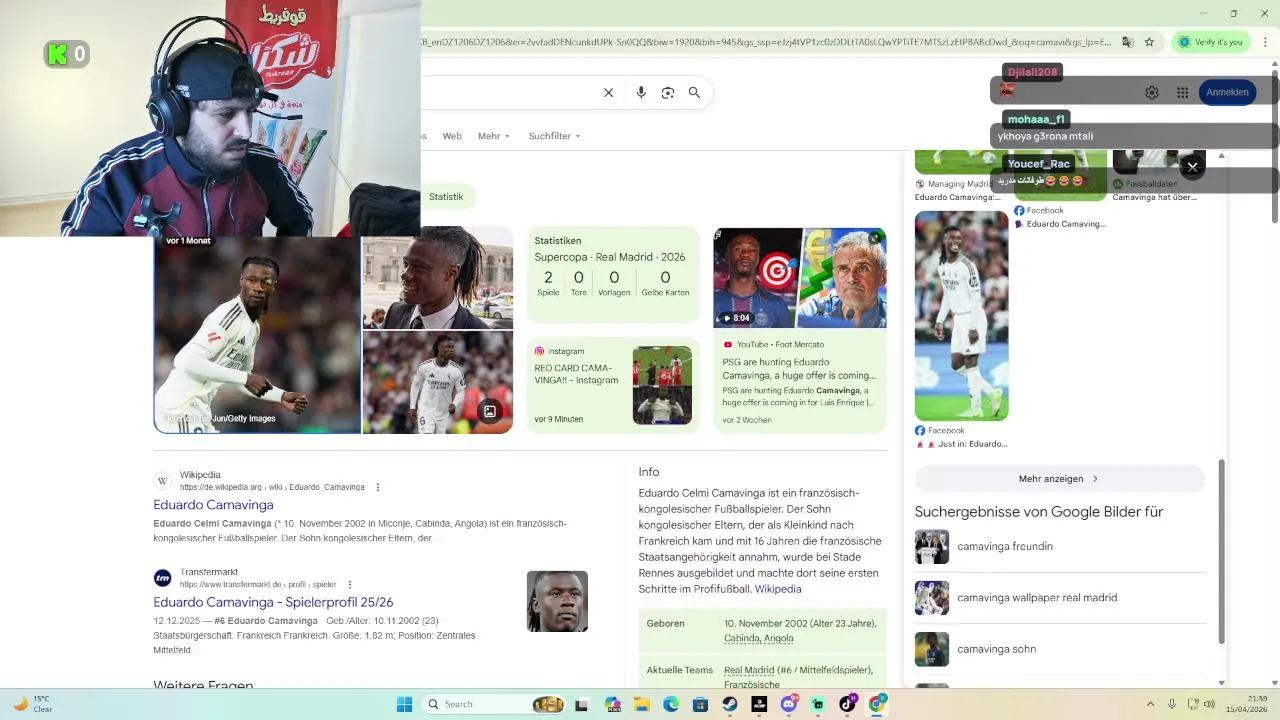The image size is (1280, 720).
Task: Clear the Google search box text
Action: point(608,92)
